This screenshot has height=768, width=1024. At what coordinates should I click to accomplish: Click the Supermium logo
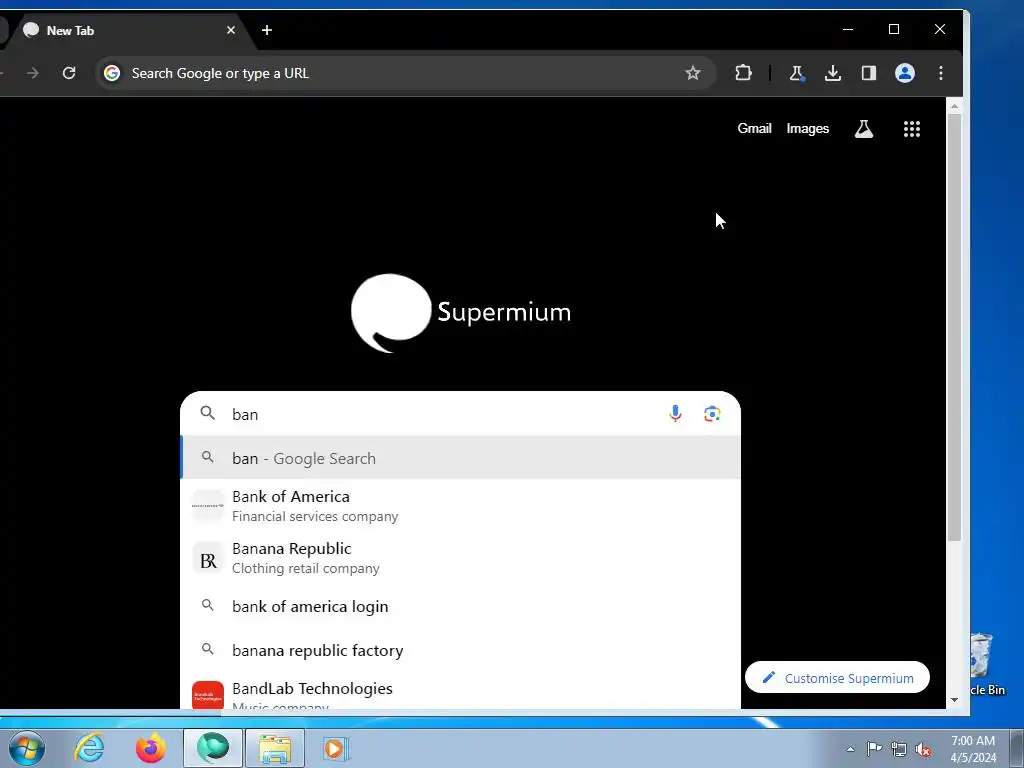point(460,313)
